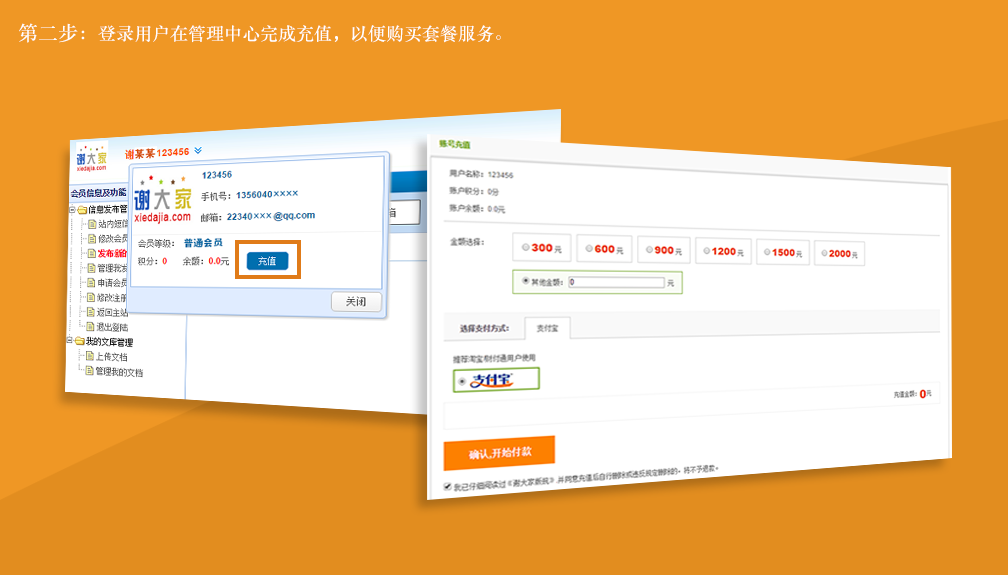Click the orange 确认,开始付款 button

[499, 453]
